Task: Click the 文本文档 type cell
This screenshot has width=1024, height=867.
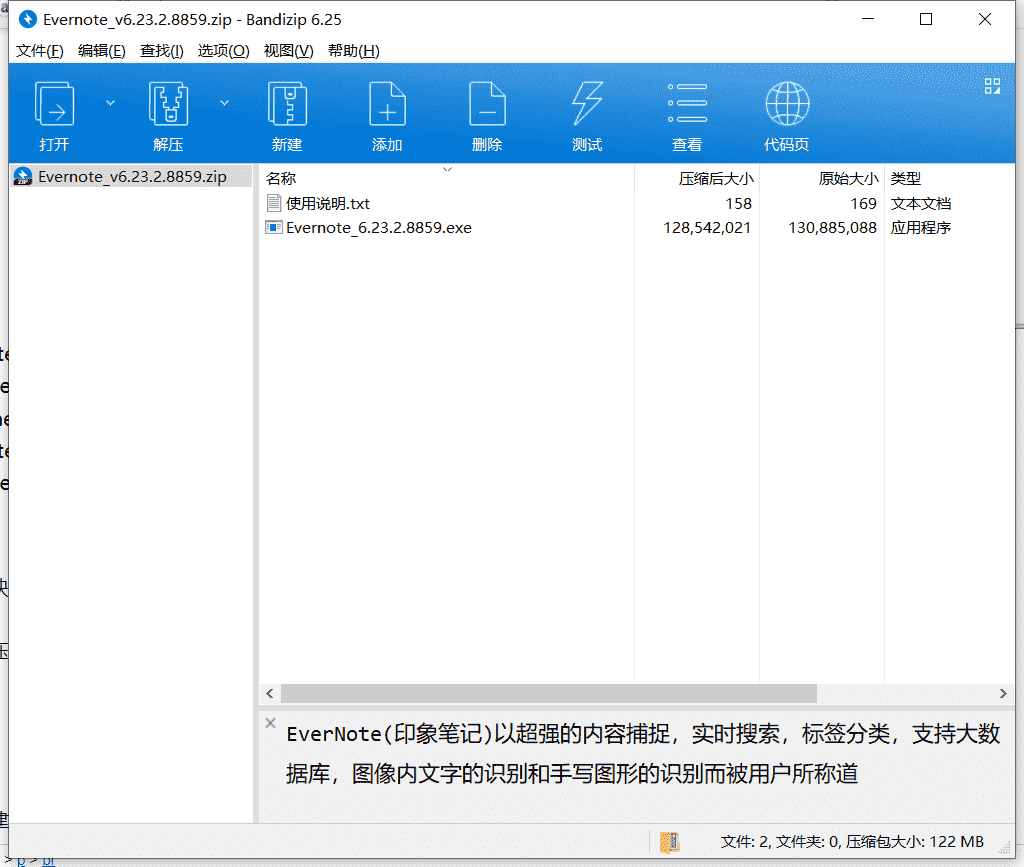Action: (x=921, y=204)
